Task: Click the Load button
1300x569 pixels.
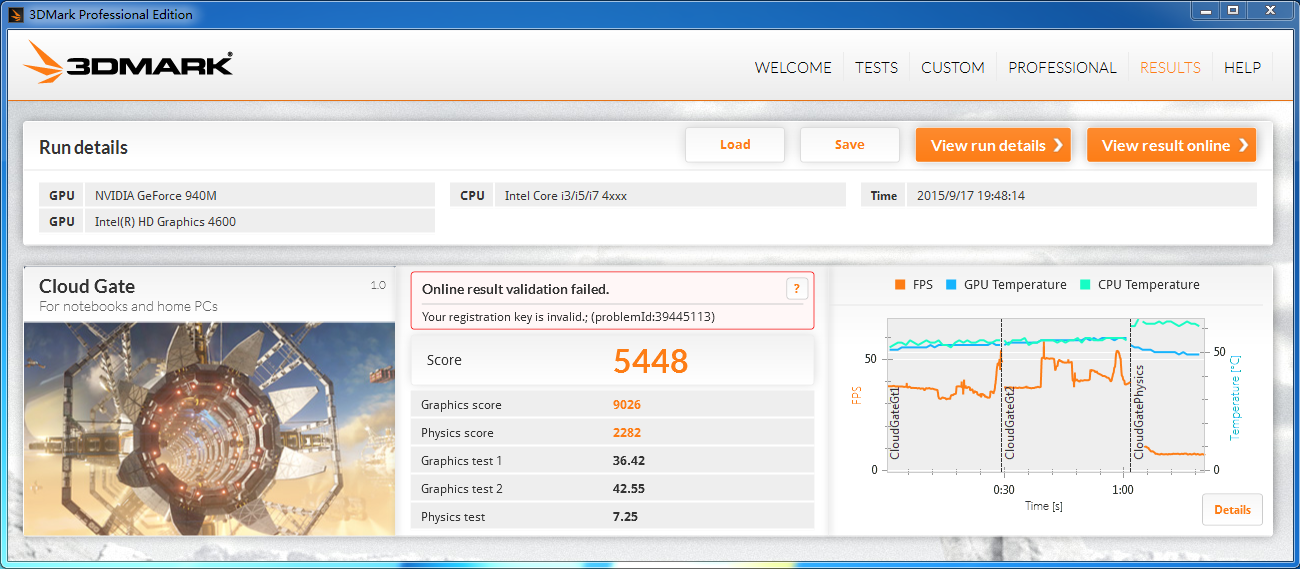Action: [x=735, y=145]
